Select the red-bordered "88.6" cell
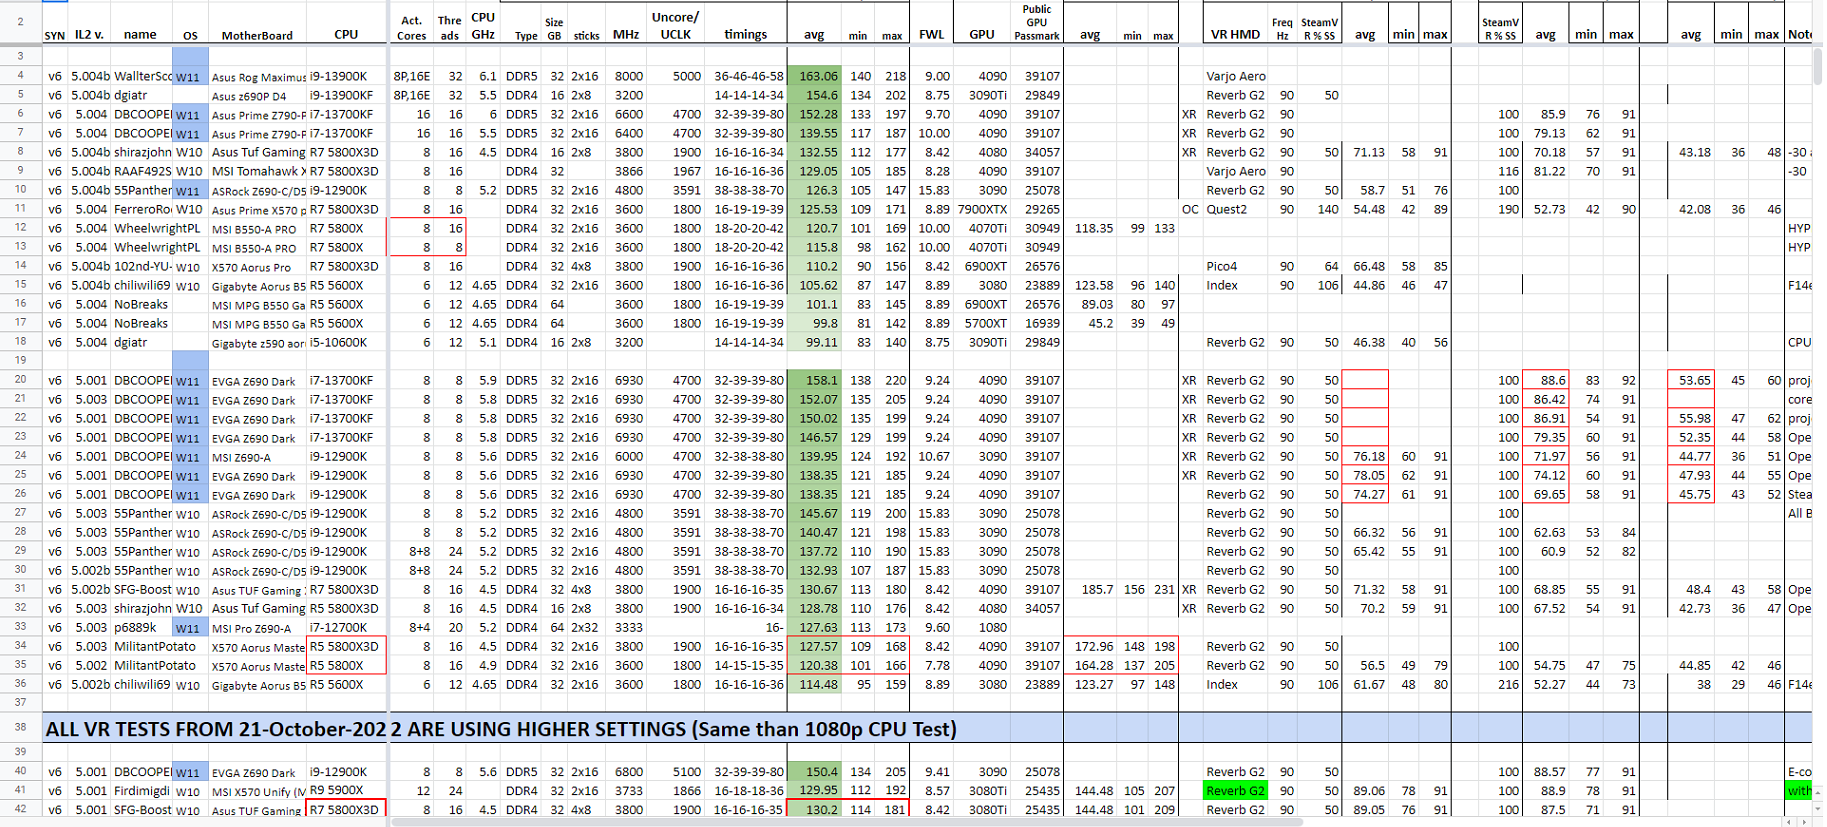Screen dimensions: 1827x827 pos(1546,380)
